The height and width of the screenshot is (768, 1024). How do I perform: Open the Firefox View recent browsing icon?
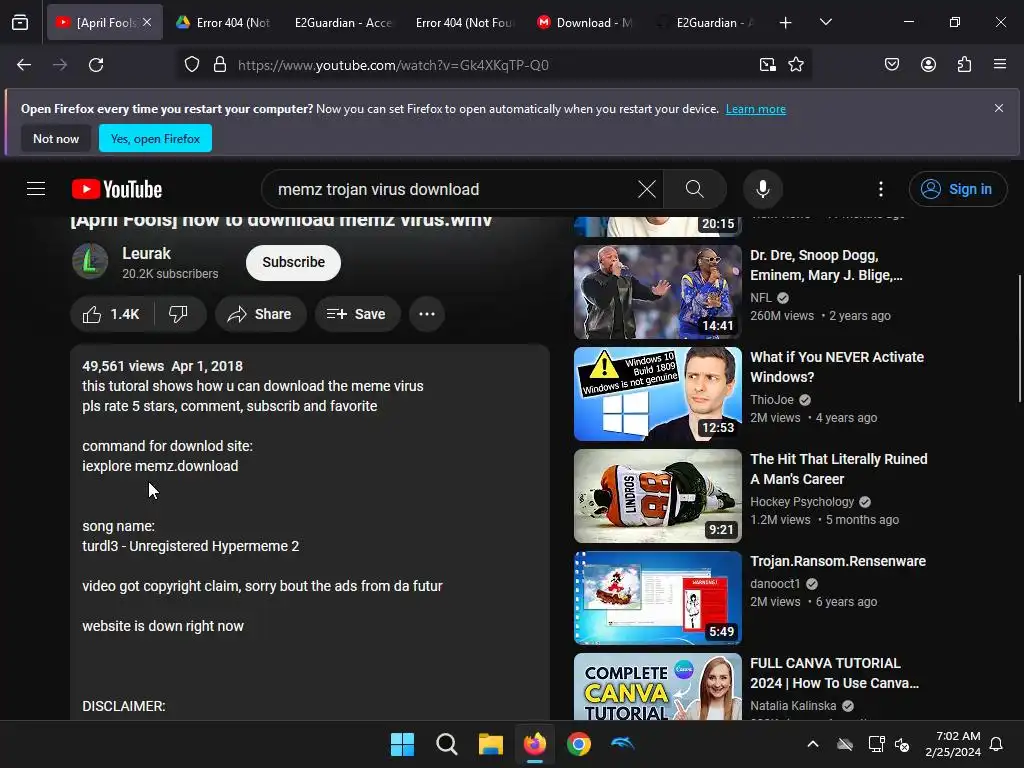[x=20, y=22]
